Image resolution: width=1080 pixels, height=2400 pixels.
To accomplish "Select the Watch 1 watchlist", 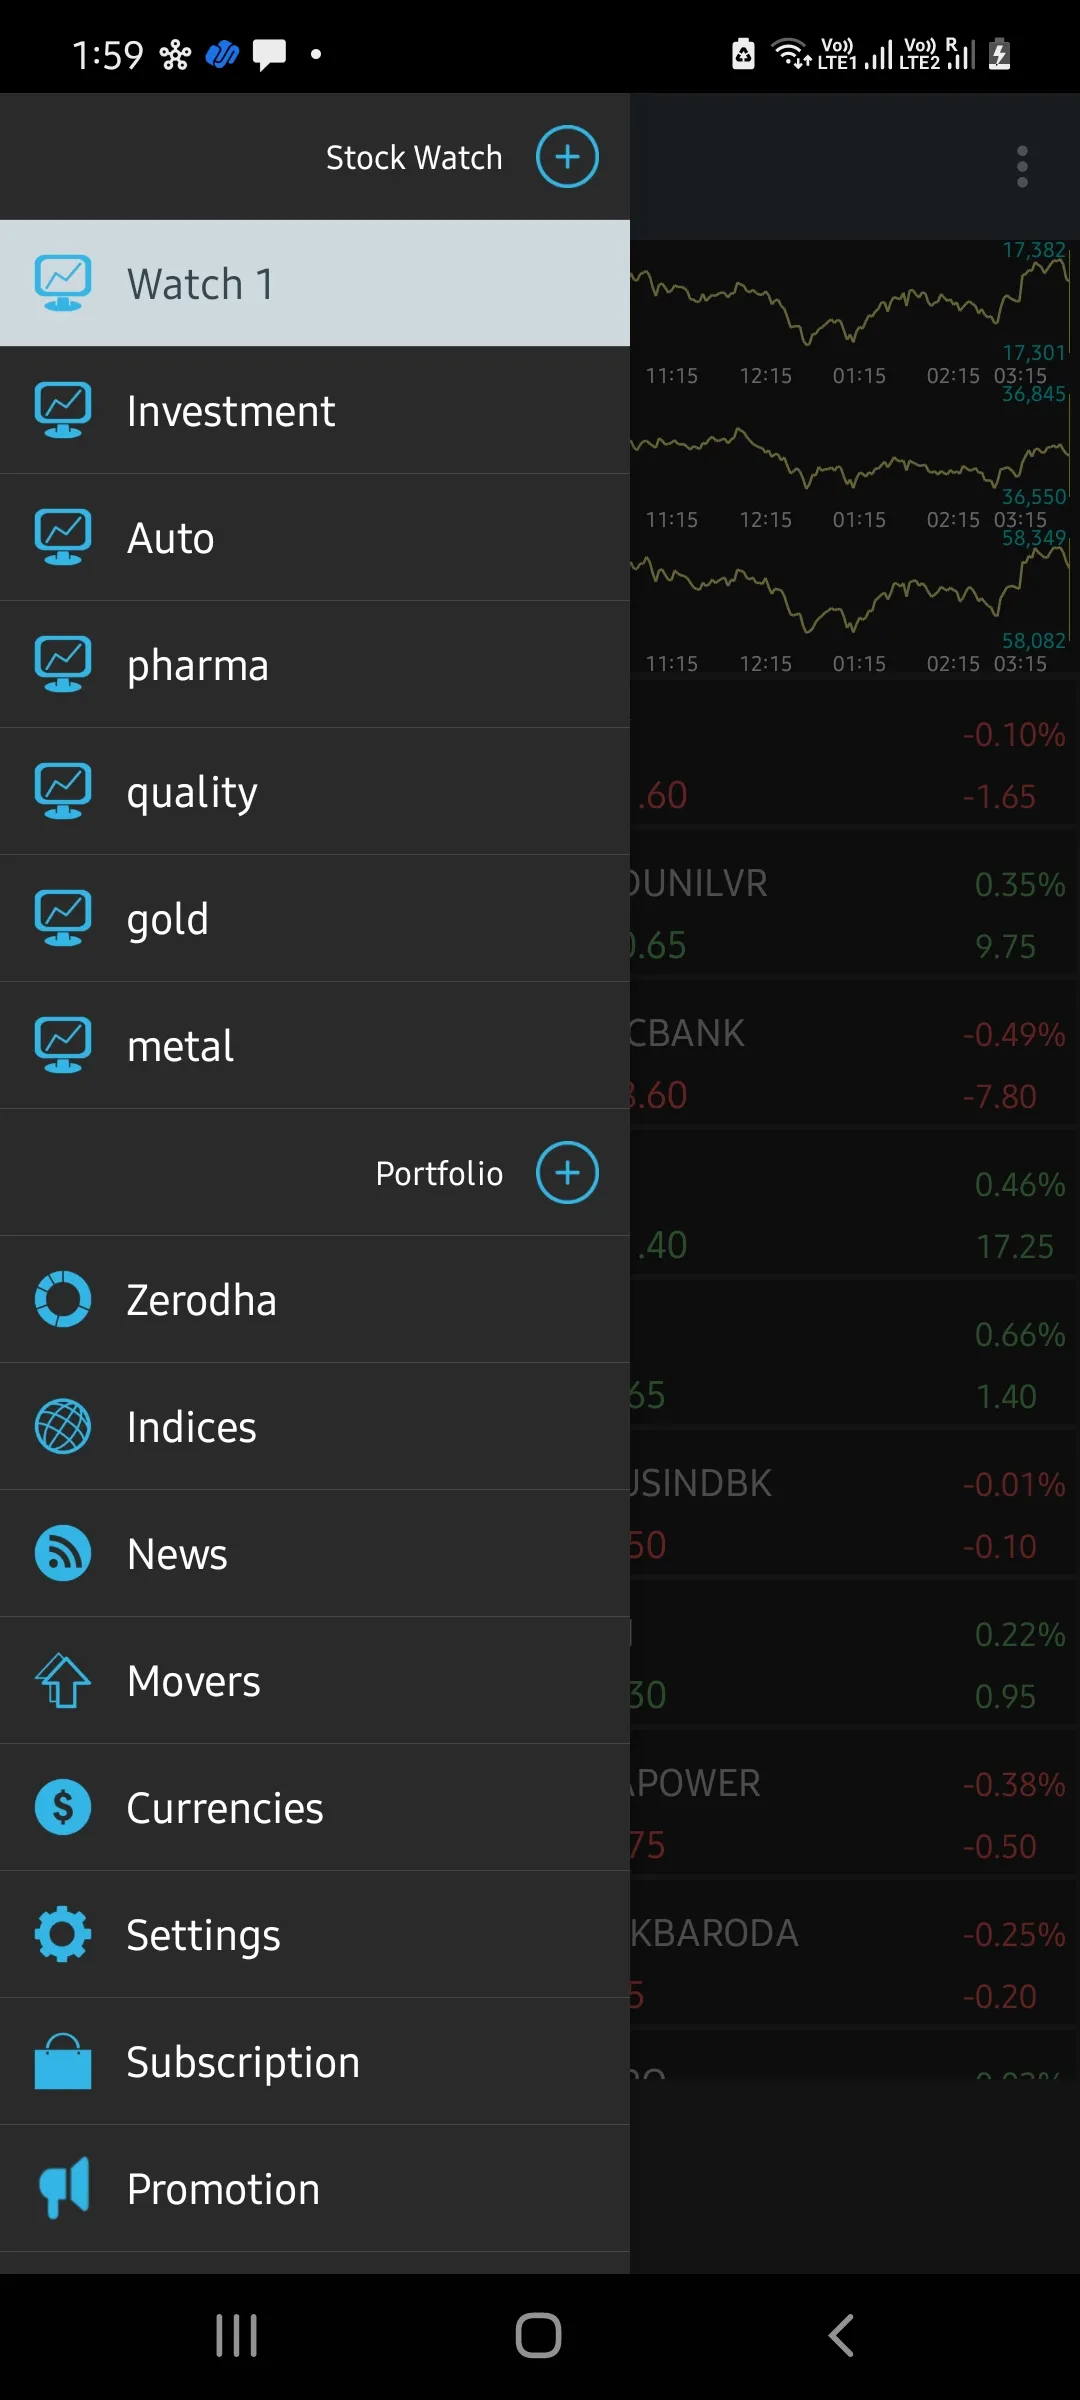I will tap(200, 284).
